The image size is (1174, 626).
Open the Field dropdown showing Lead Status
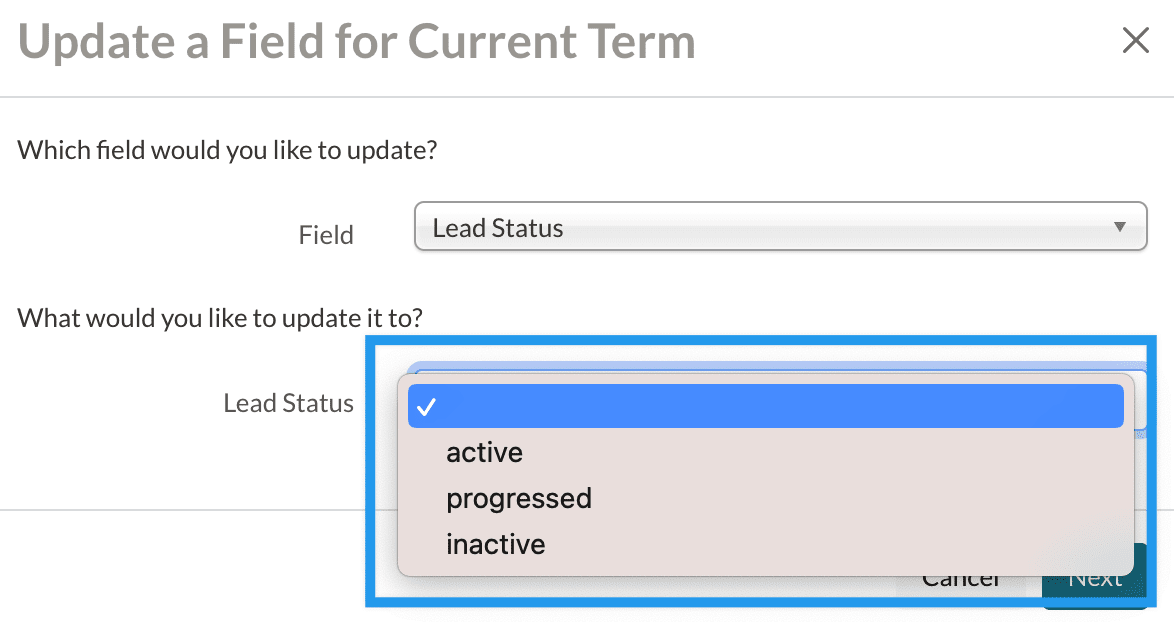(779, 228)
